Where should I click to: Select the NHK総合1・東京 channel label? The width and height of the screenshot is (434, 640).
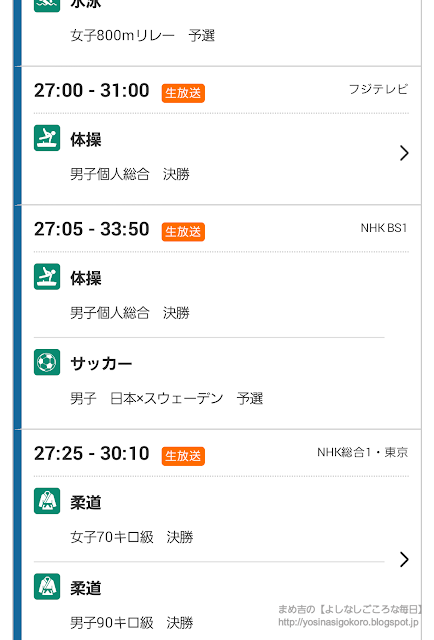click(363, 452)
